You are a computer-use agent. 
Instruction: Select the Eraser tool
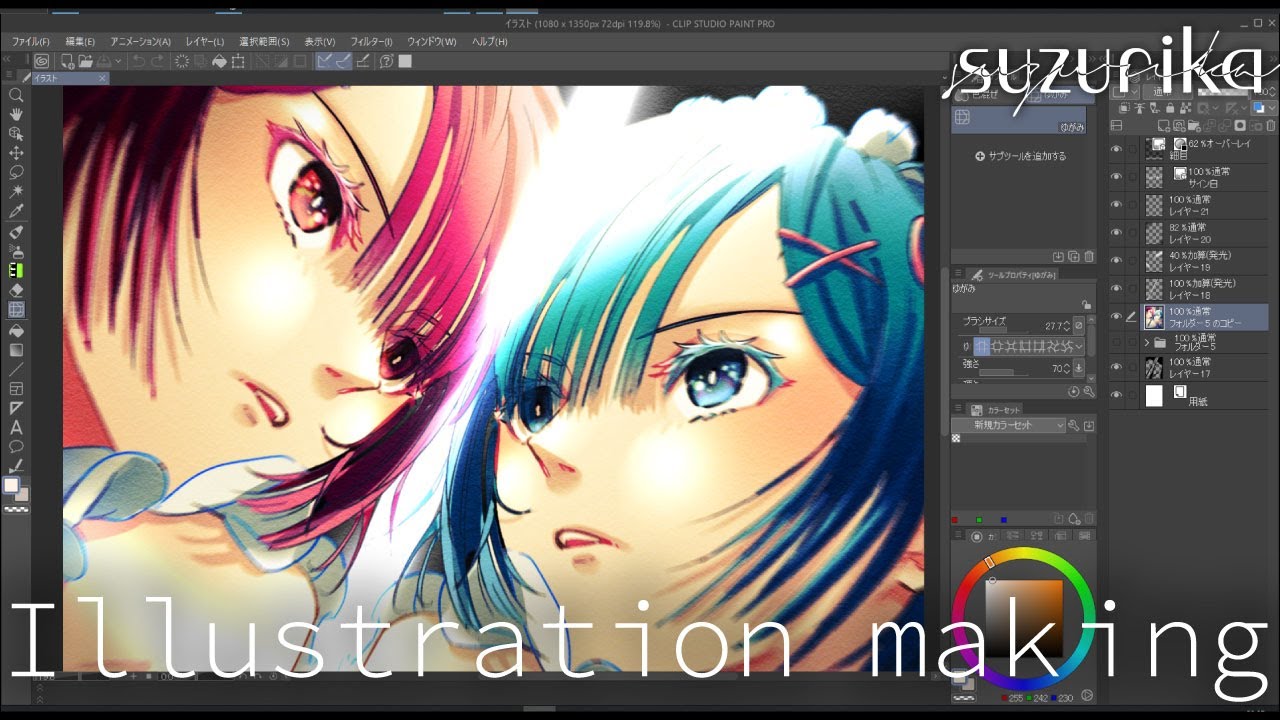(x=16, y=290)
